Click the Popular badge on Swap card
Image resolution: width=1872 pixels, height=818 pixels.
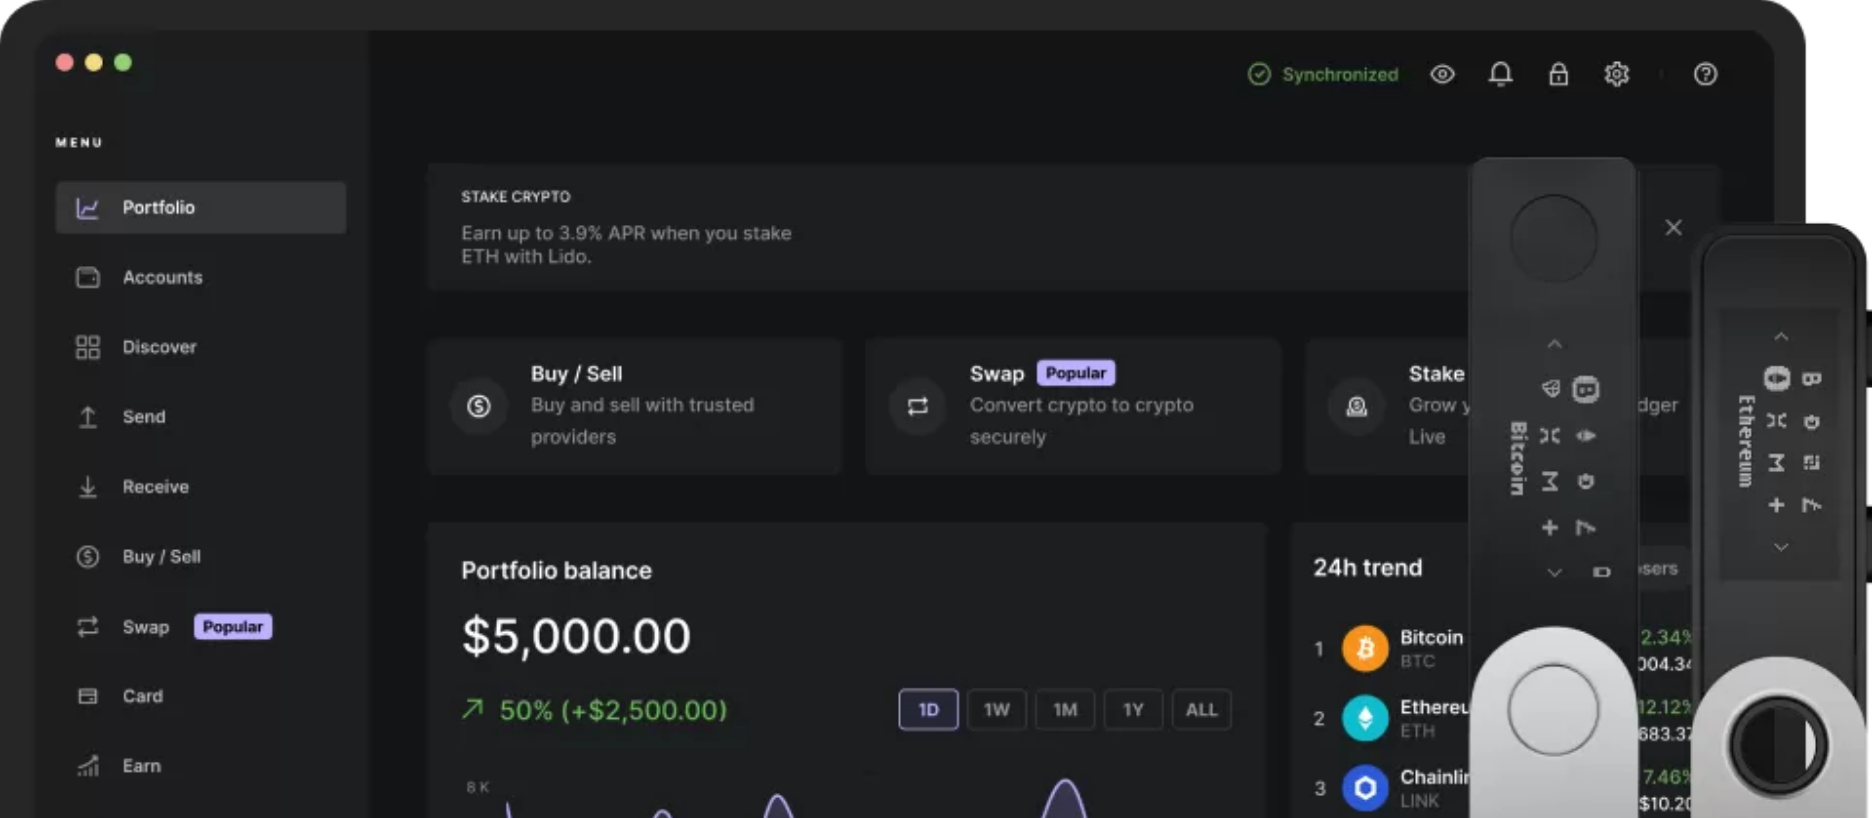point(1076,373)
